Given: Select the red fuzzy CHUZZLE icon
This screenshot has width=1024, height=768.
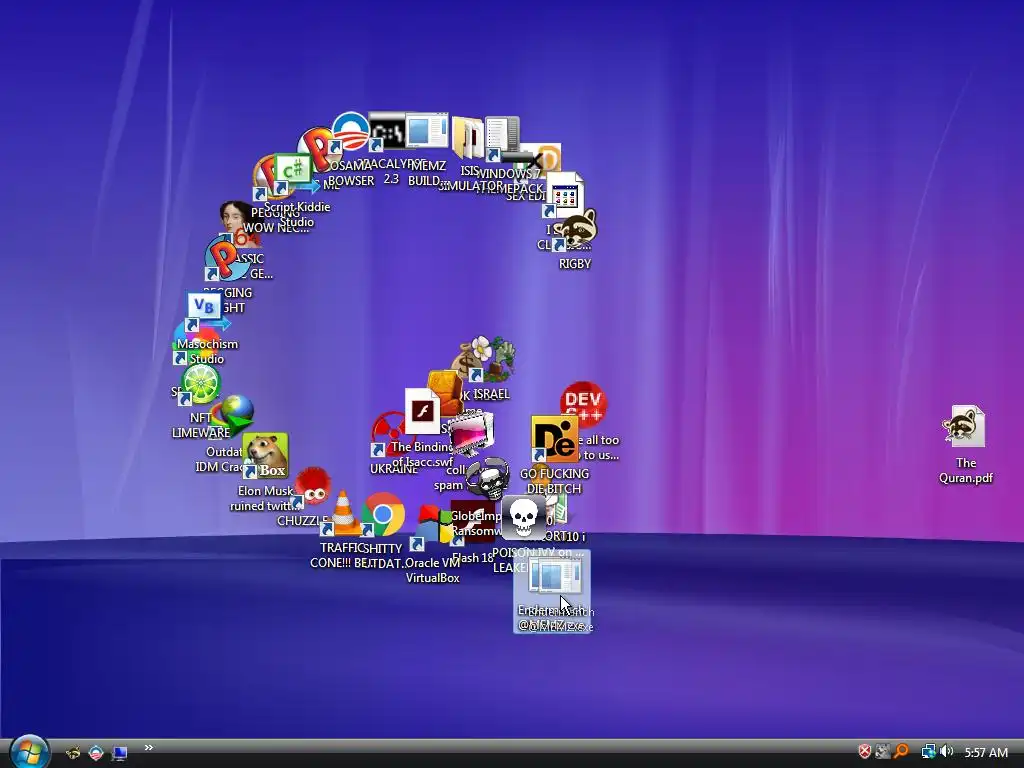Looking at the screenshot, I should point(312,487).
